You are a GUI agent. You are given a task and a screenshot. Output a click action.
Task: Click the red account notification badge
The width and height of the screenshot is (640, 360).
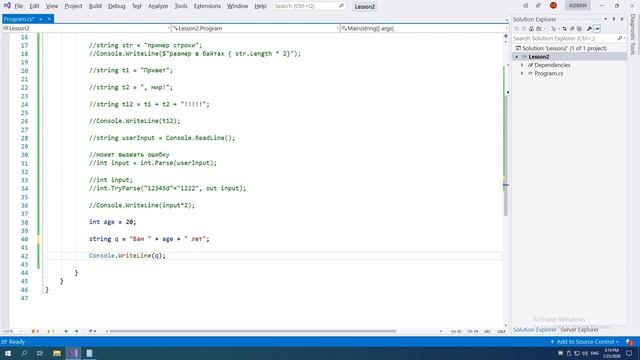pyautogui.click(x=553, y=6)
